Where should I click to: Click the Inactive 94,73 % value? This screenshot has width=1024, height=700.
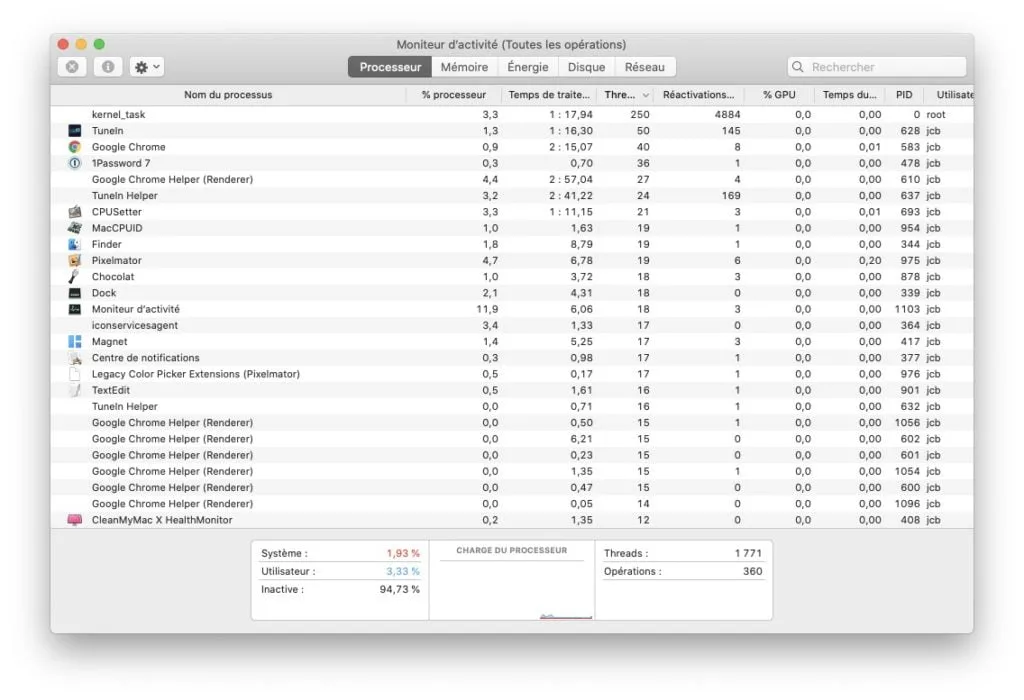point(400,589)
